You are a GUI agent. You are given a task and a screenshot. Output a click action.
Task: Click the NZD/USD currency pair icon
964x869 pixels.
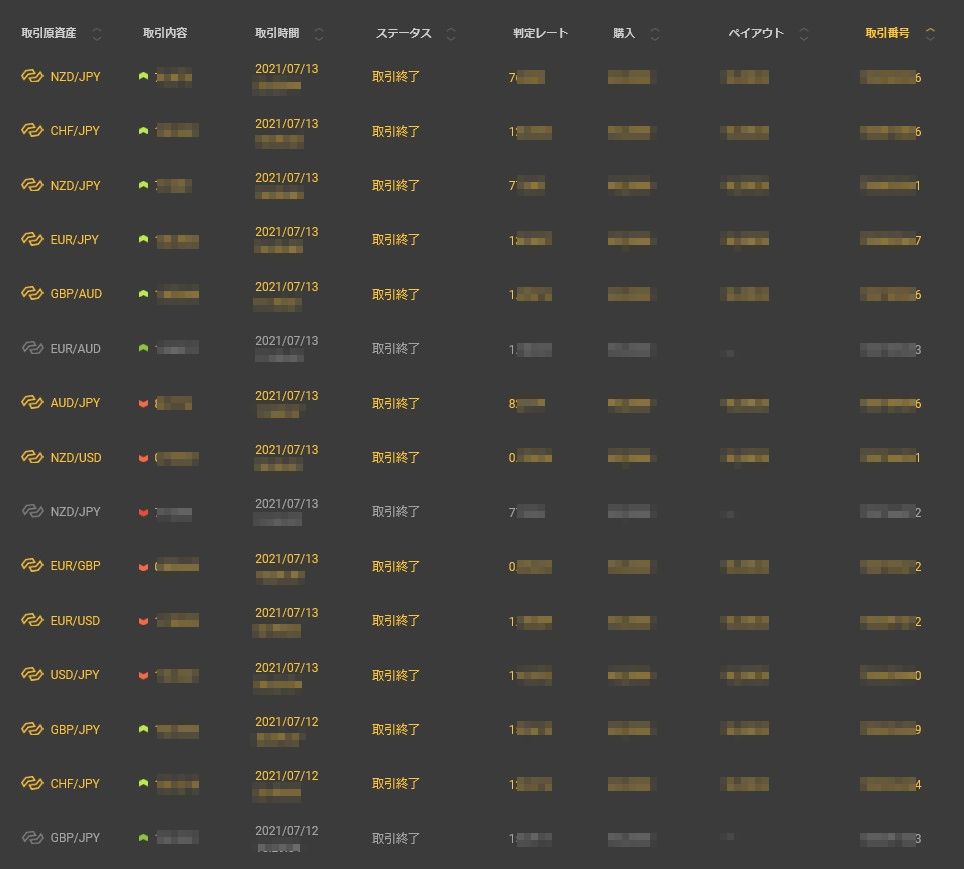point(32,458)
